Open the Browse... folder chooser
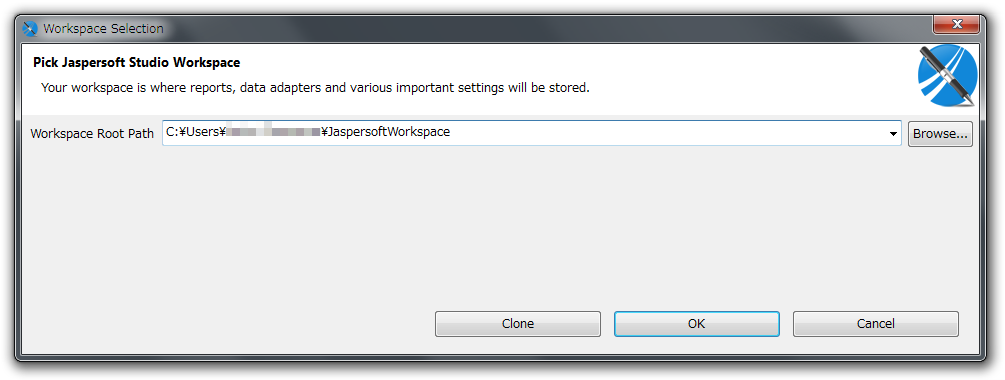Viewport: 1005px width, 380px height. point(940,134)
